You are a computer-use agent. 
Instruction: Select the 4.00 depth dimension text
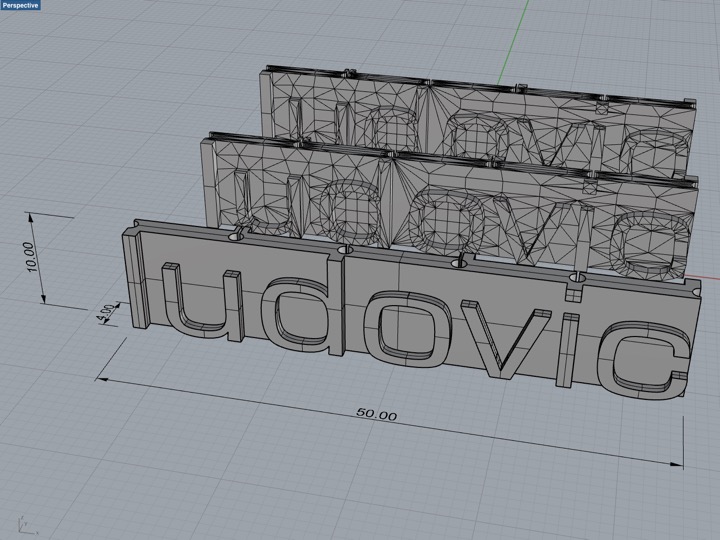[x=107, y=314]
